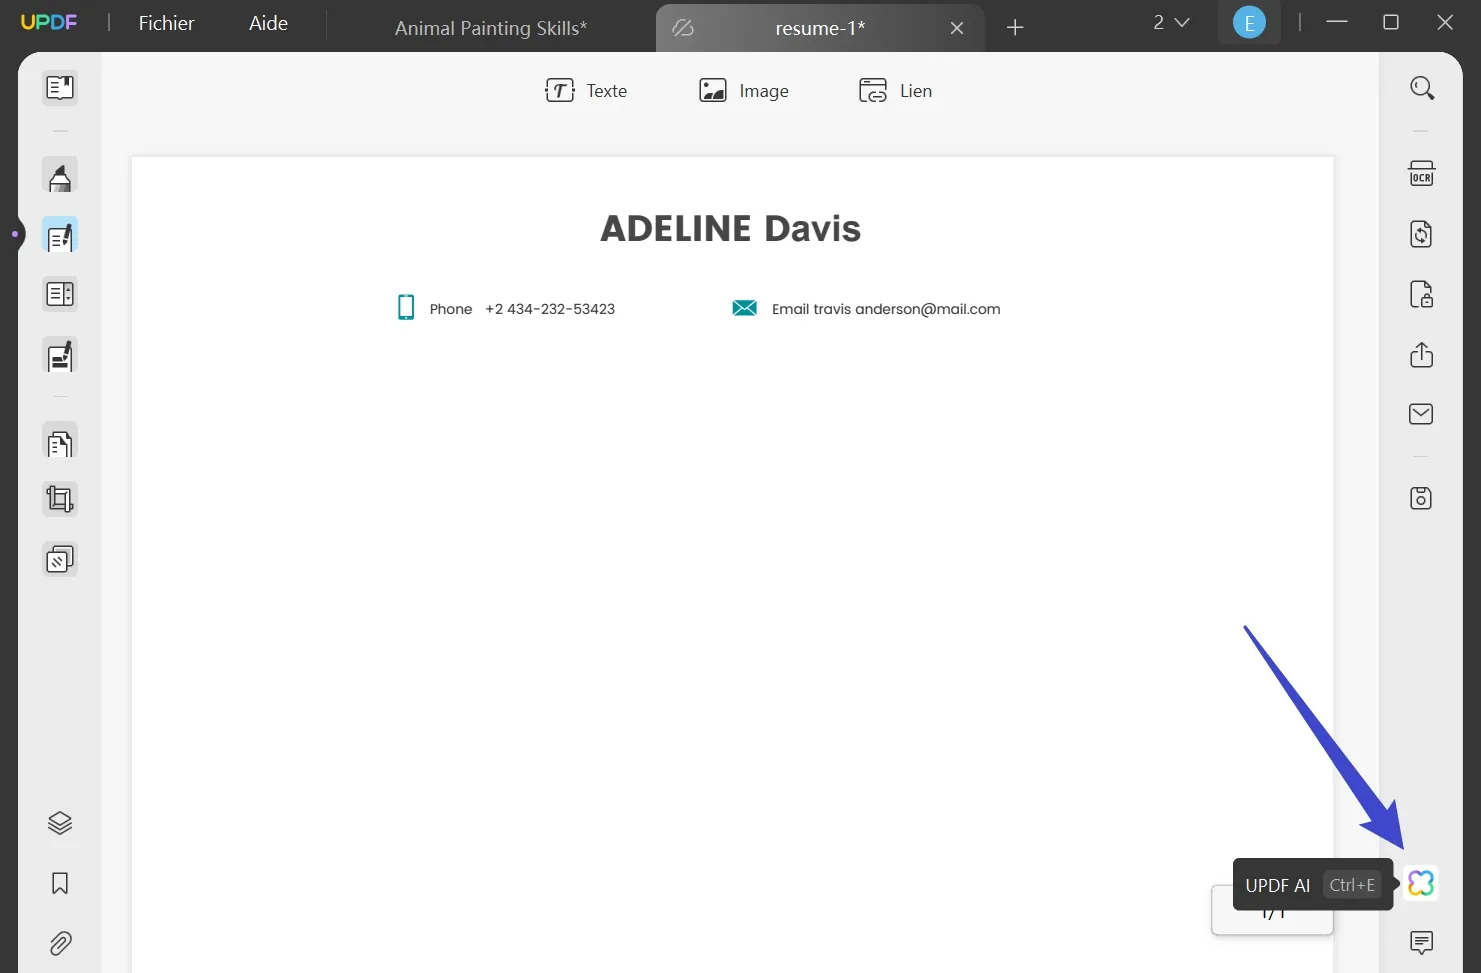The width and height of the screenshot is (1481, 973).
Task: Launch the UPDF AI assistant
Action: tap(1421, 883)
